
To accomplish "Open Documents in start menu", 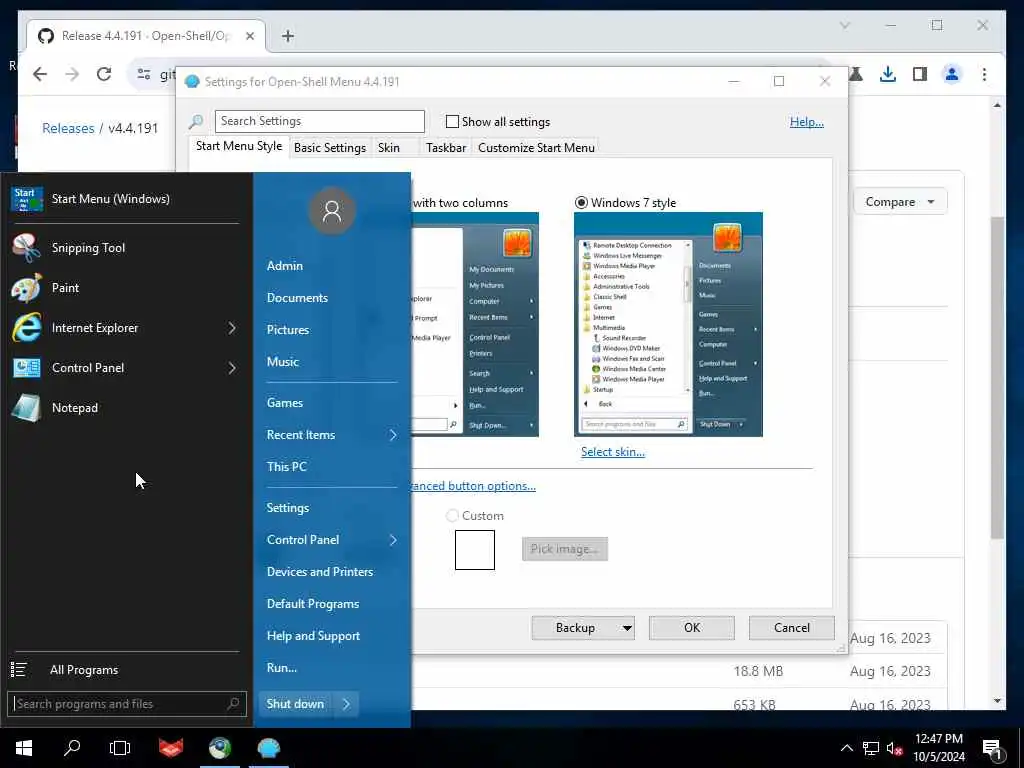I will click(x=297, y=298).
